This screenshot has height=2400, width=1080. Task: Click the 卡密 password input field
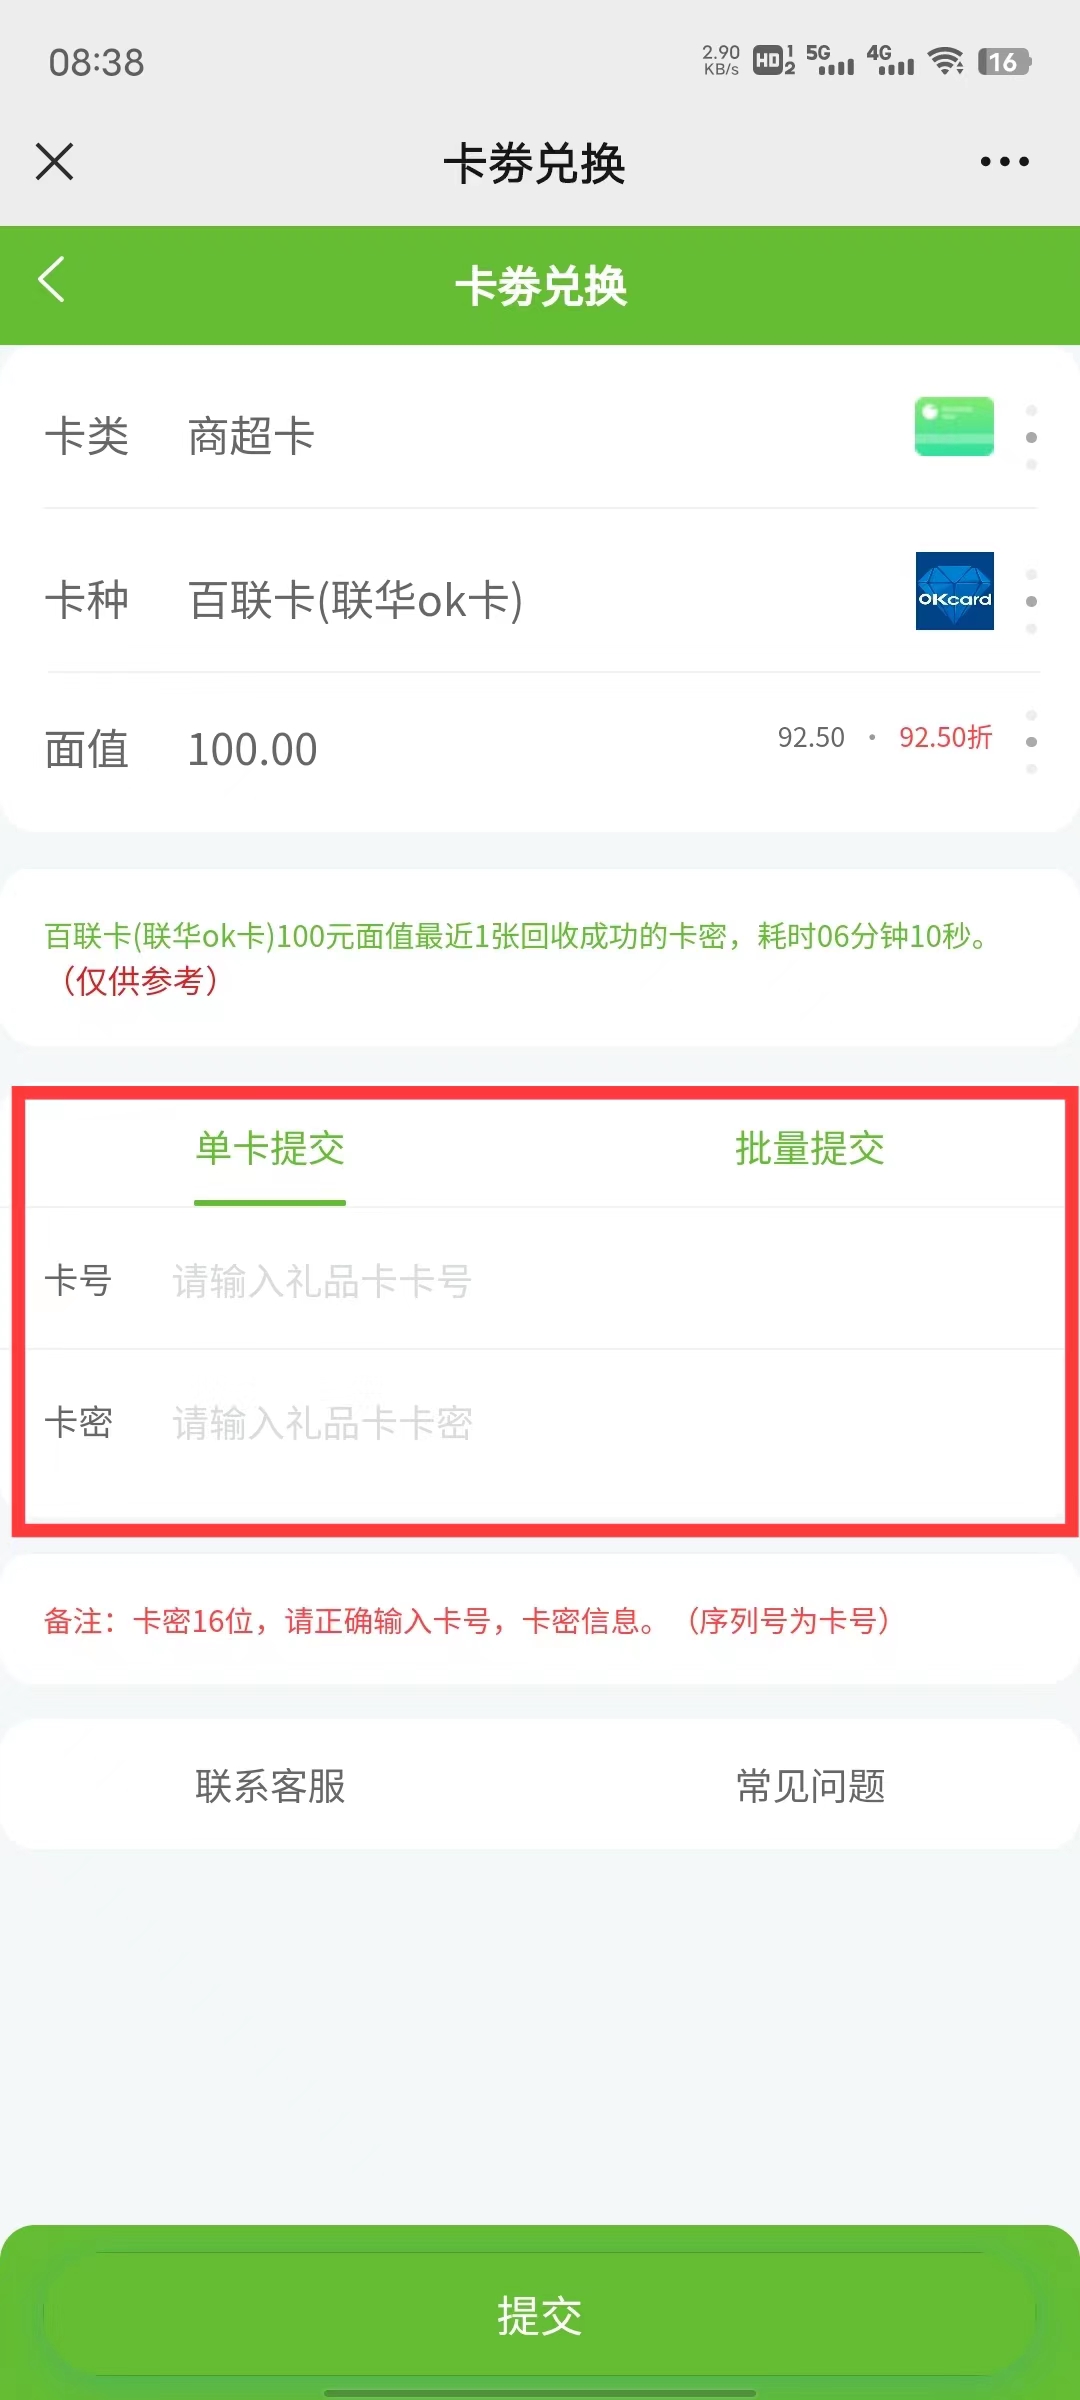[x=500, y=1424]
